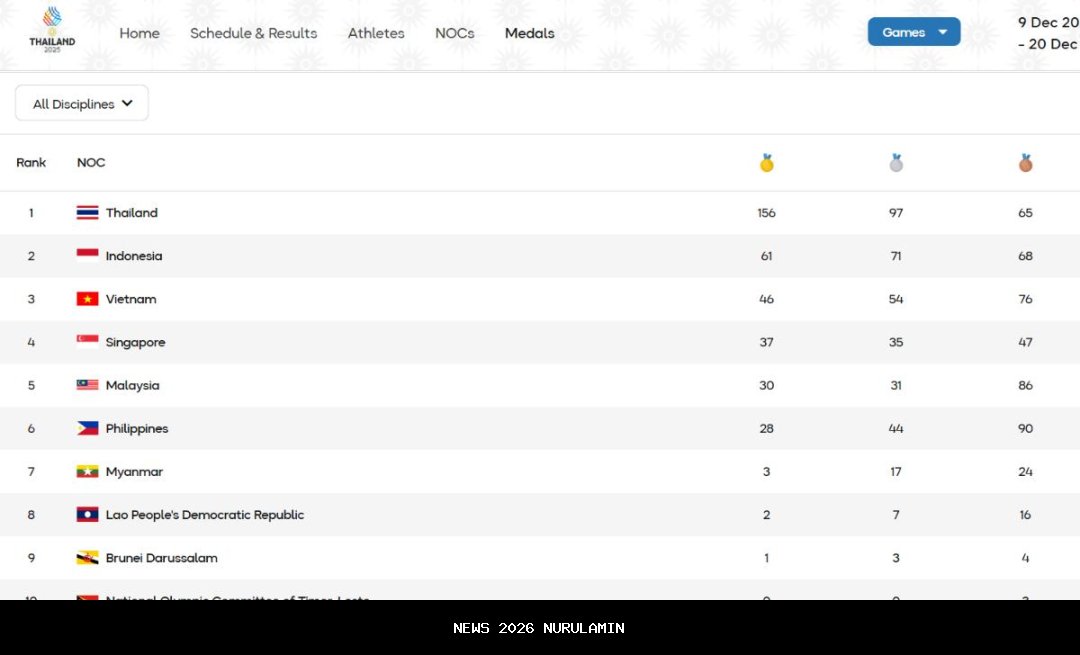Click the Philippines flag icon

pyautogui.click(x=88, y=428)
